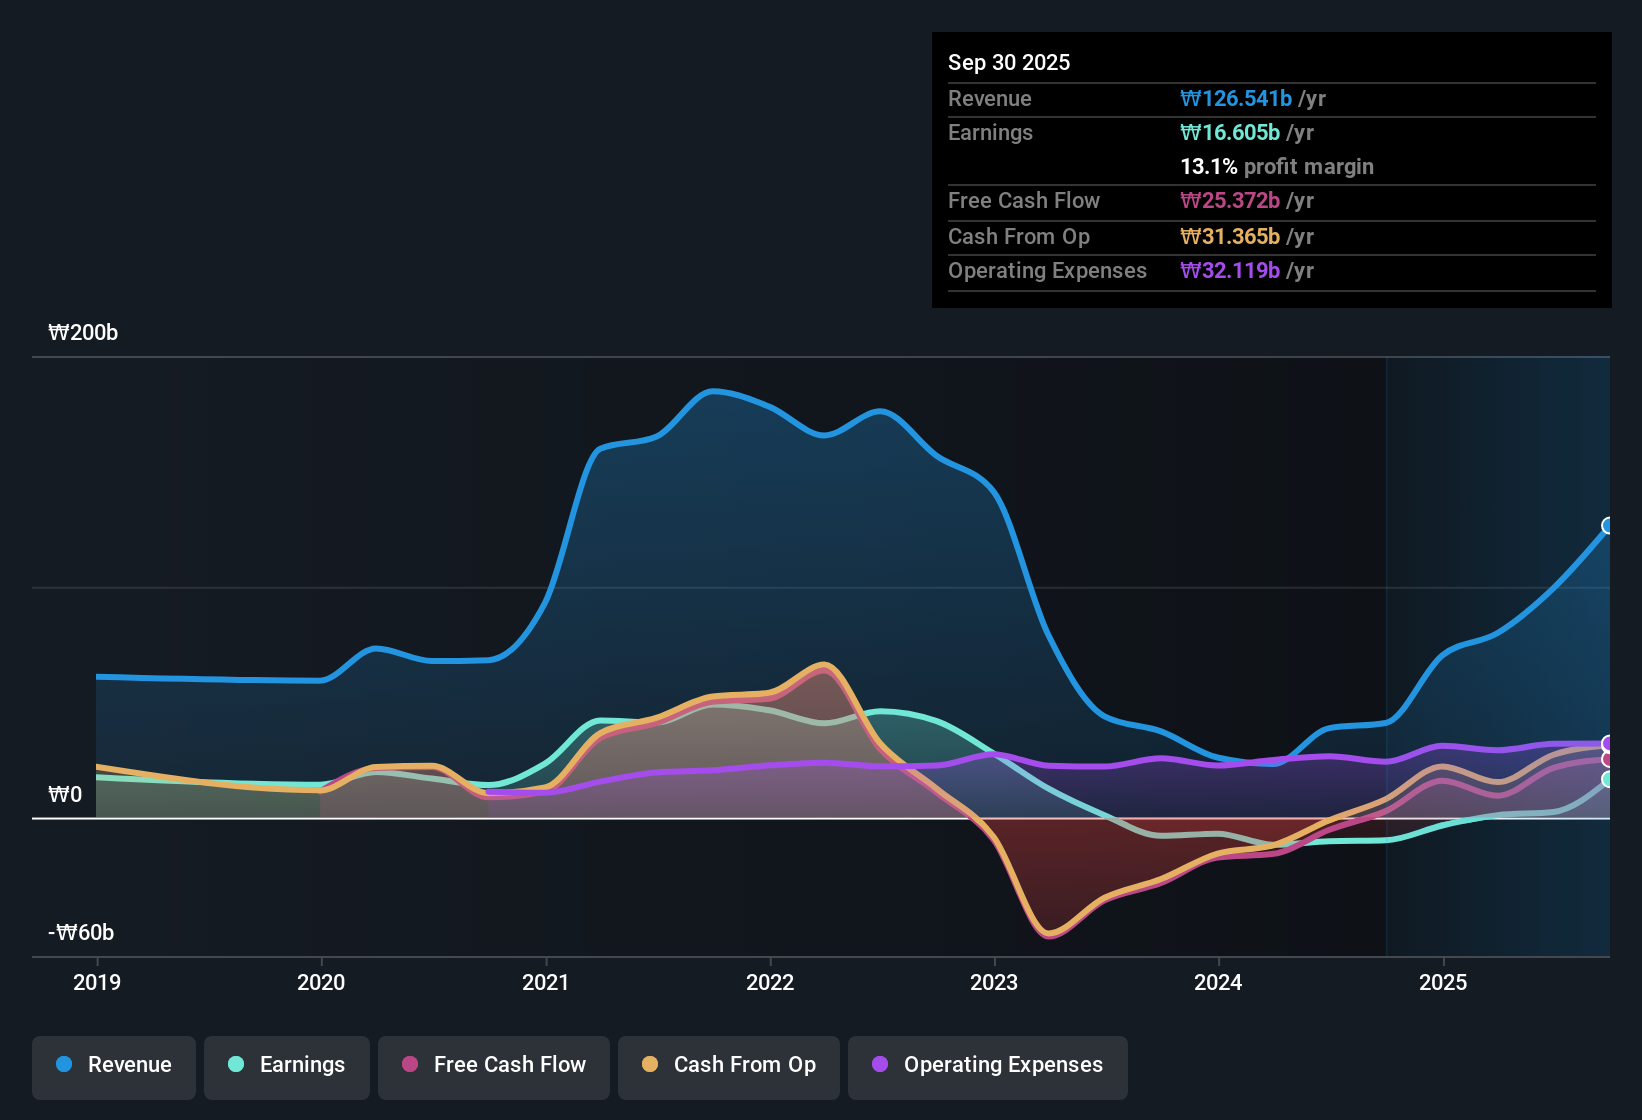The width and height of the screenshot is (1642, 1120).
Task: Click the teal Earnings legend dot
Action: tap(235, 1065)
